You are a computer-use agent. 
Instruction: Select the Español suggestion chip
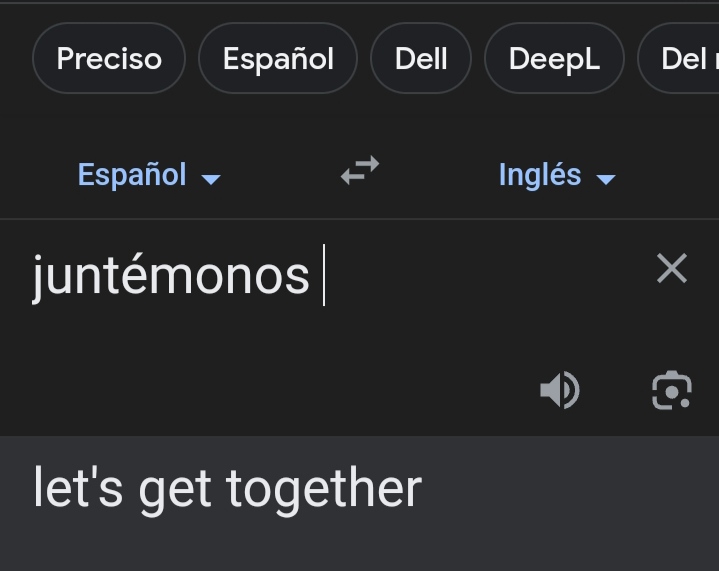pyautogui.click(x=278, y=58)
